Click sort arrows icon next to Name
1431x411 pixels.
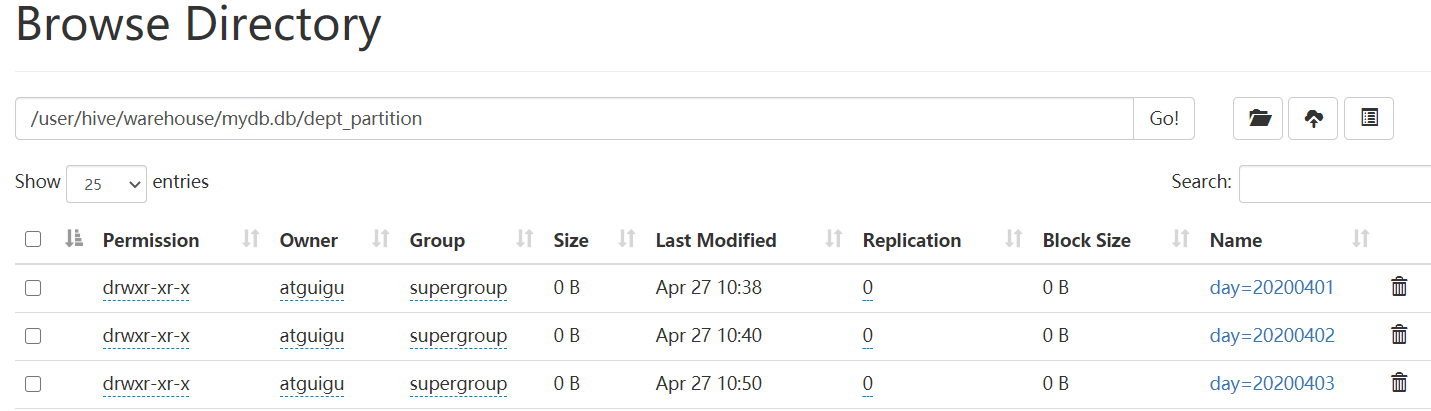pyautogui.click(x=1360, y=240)
